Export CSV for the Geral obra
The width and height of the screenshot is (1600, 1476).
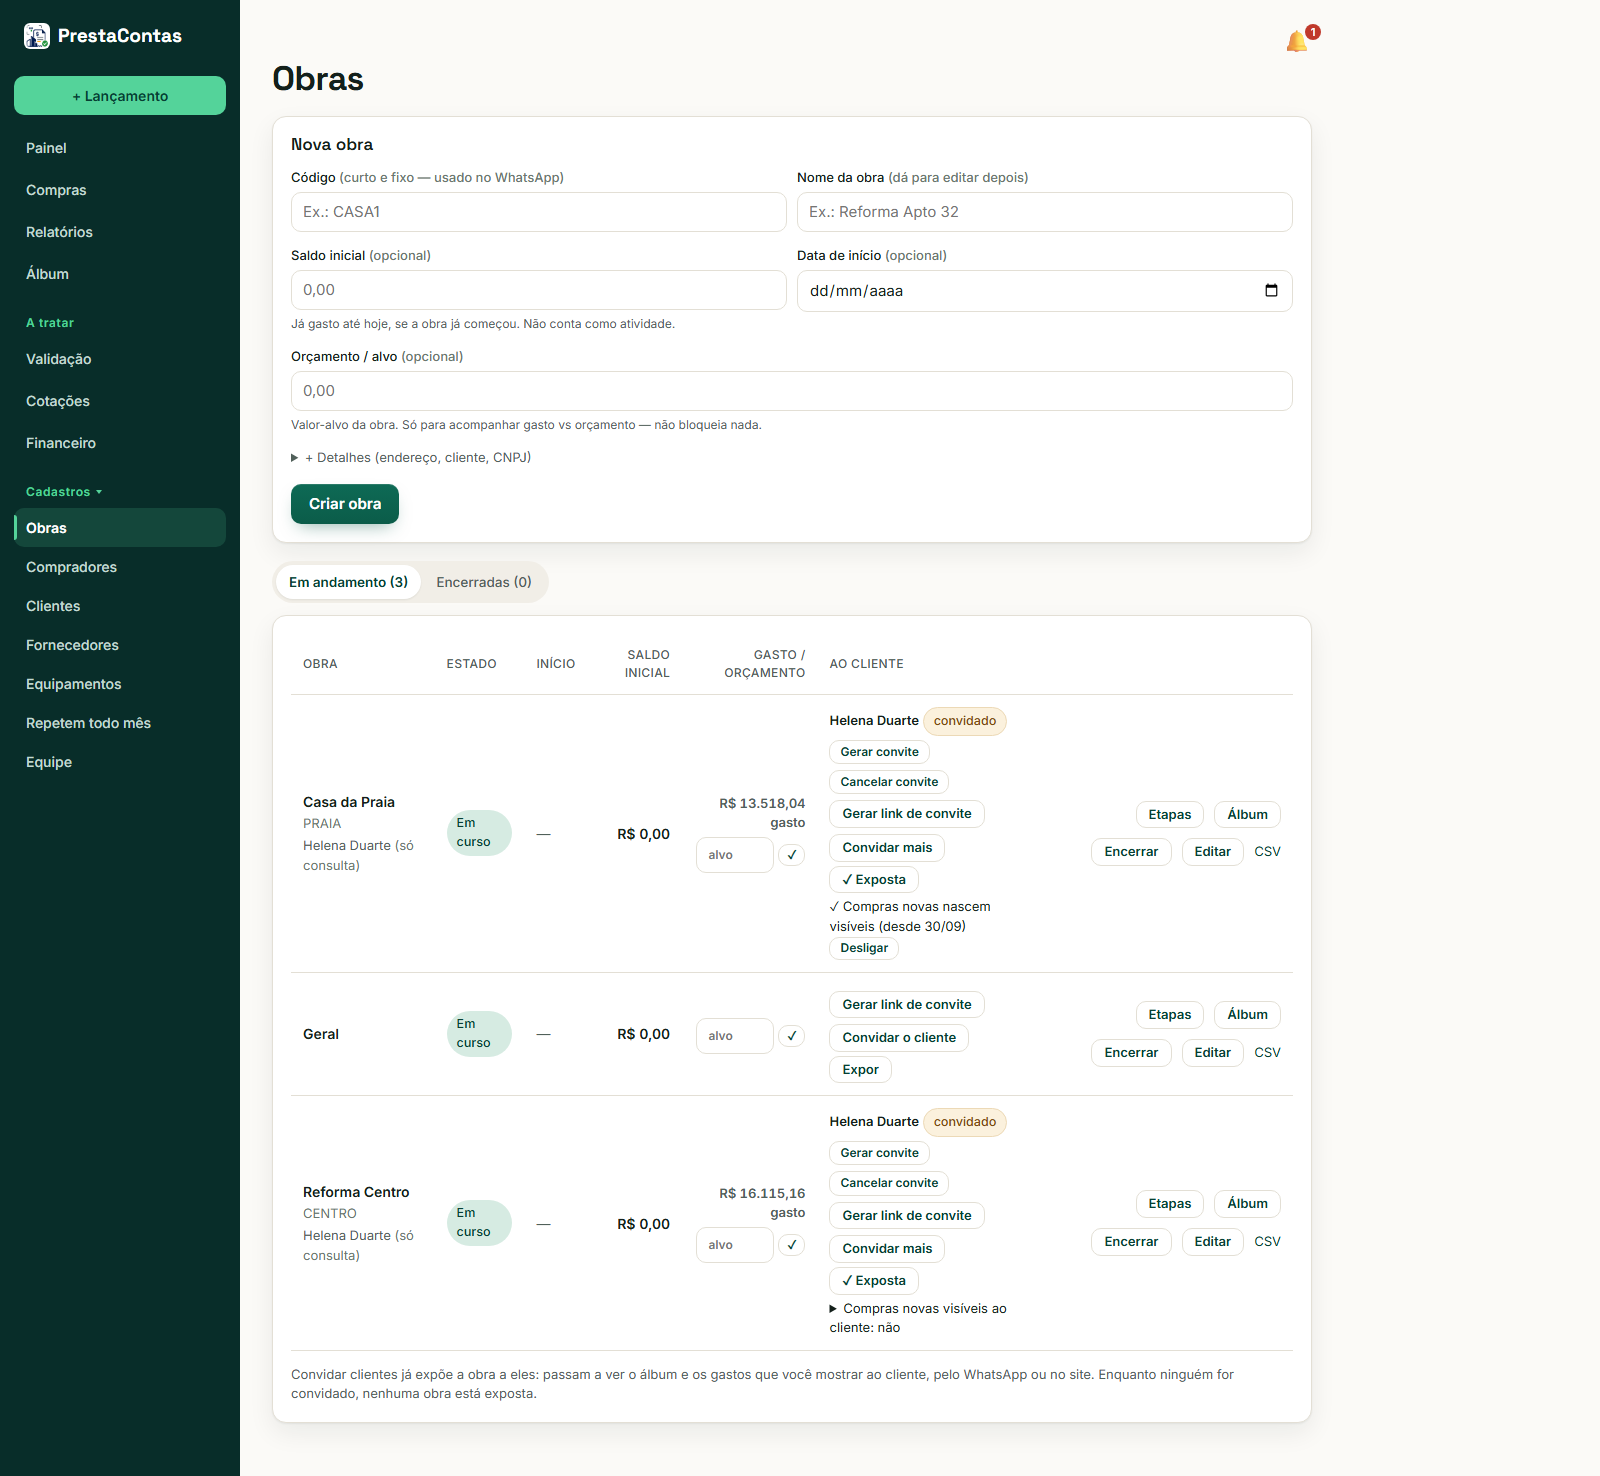coord(1267,1053)
